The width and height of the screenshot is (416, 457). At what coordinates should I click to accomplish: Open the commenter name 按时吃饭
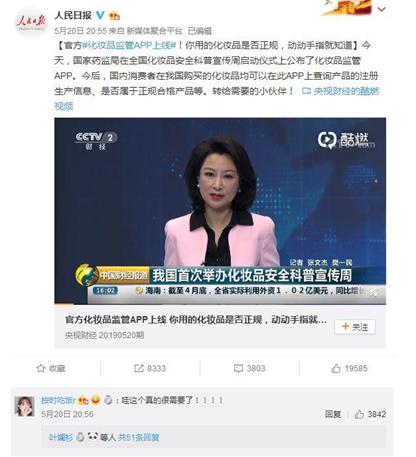click(x=58, y=400)
